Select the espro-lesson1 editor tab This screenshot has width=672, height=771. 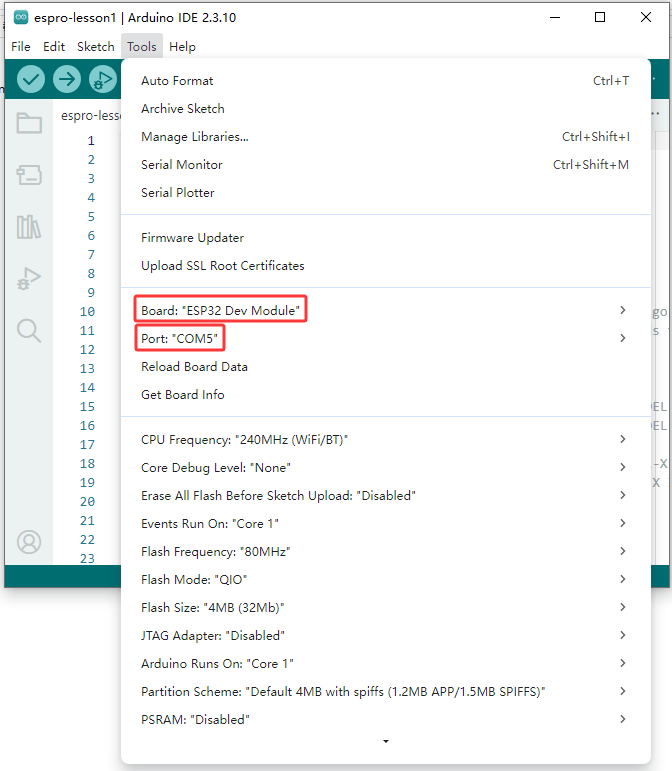[x=90, y=116]
